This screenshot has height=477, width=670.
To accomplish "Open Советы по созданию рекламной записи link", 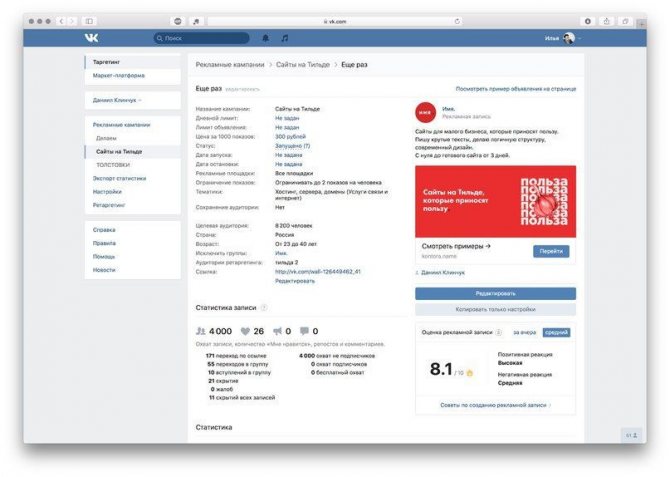I will [495, 405].
